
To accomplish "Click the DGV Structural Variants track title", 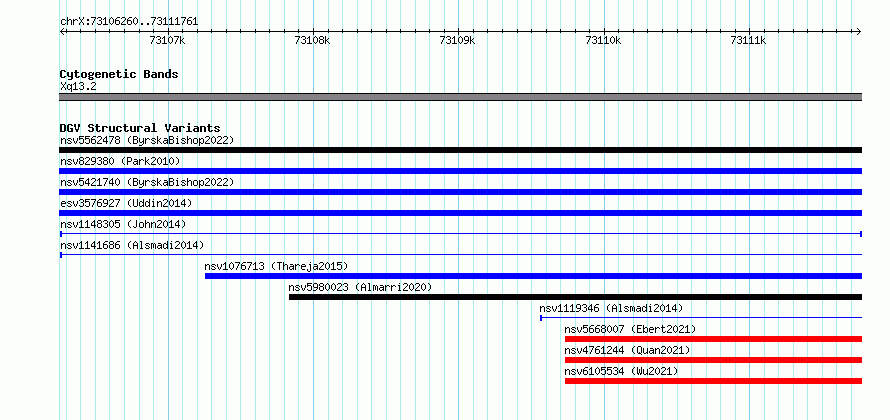I will point(140,128).
